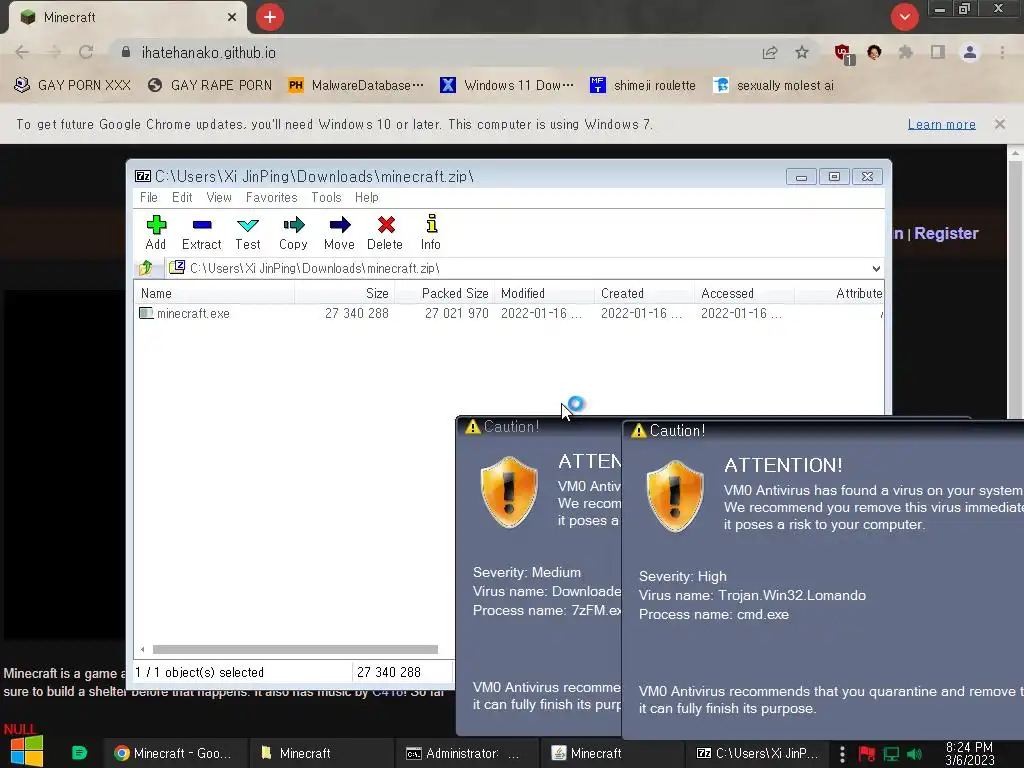Screen dimensions: 1024x768
Task: Show hidden tray icons dots
Action: tap(842, 754)
